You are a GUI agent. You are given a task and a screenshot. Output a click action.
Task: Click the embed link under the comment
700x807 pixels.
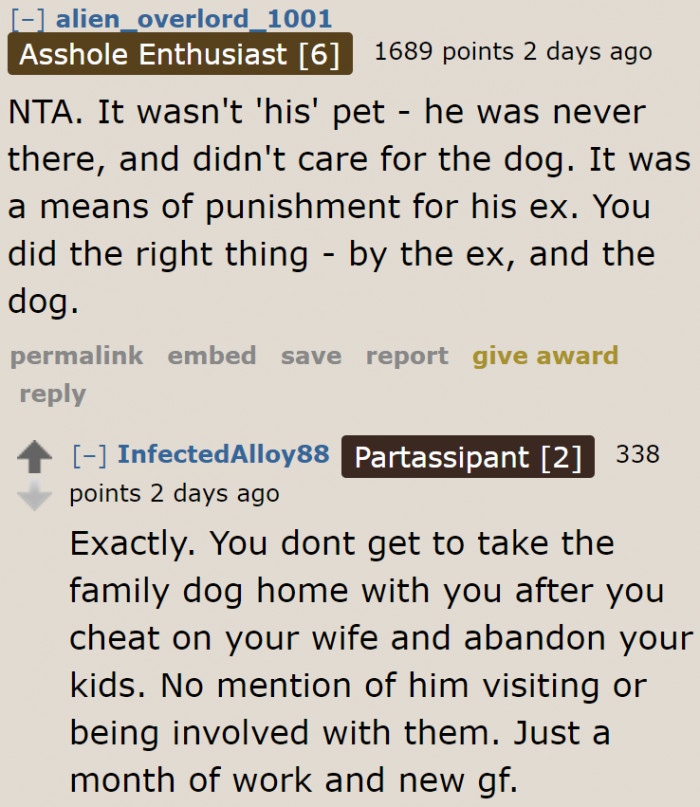(212, 356)
